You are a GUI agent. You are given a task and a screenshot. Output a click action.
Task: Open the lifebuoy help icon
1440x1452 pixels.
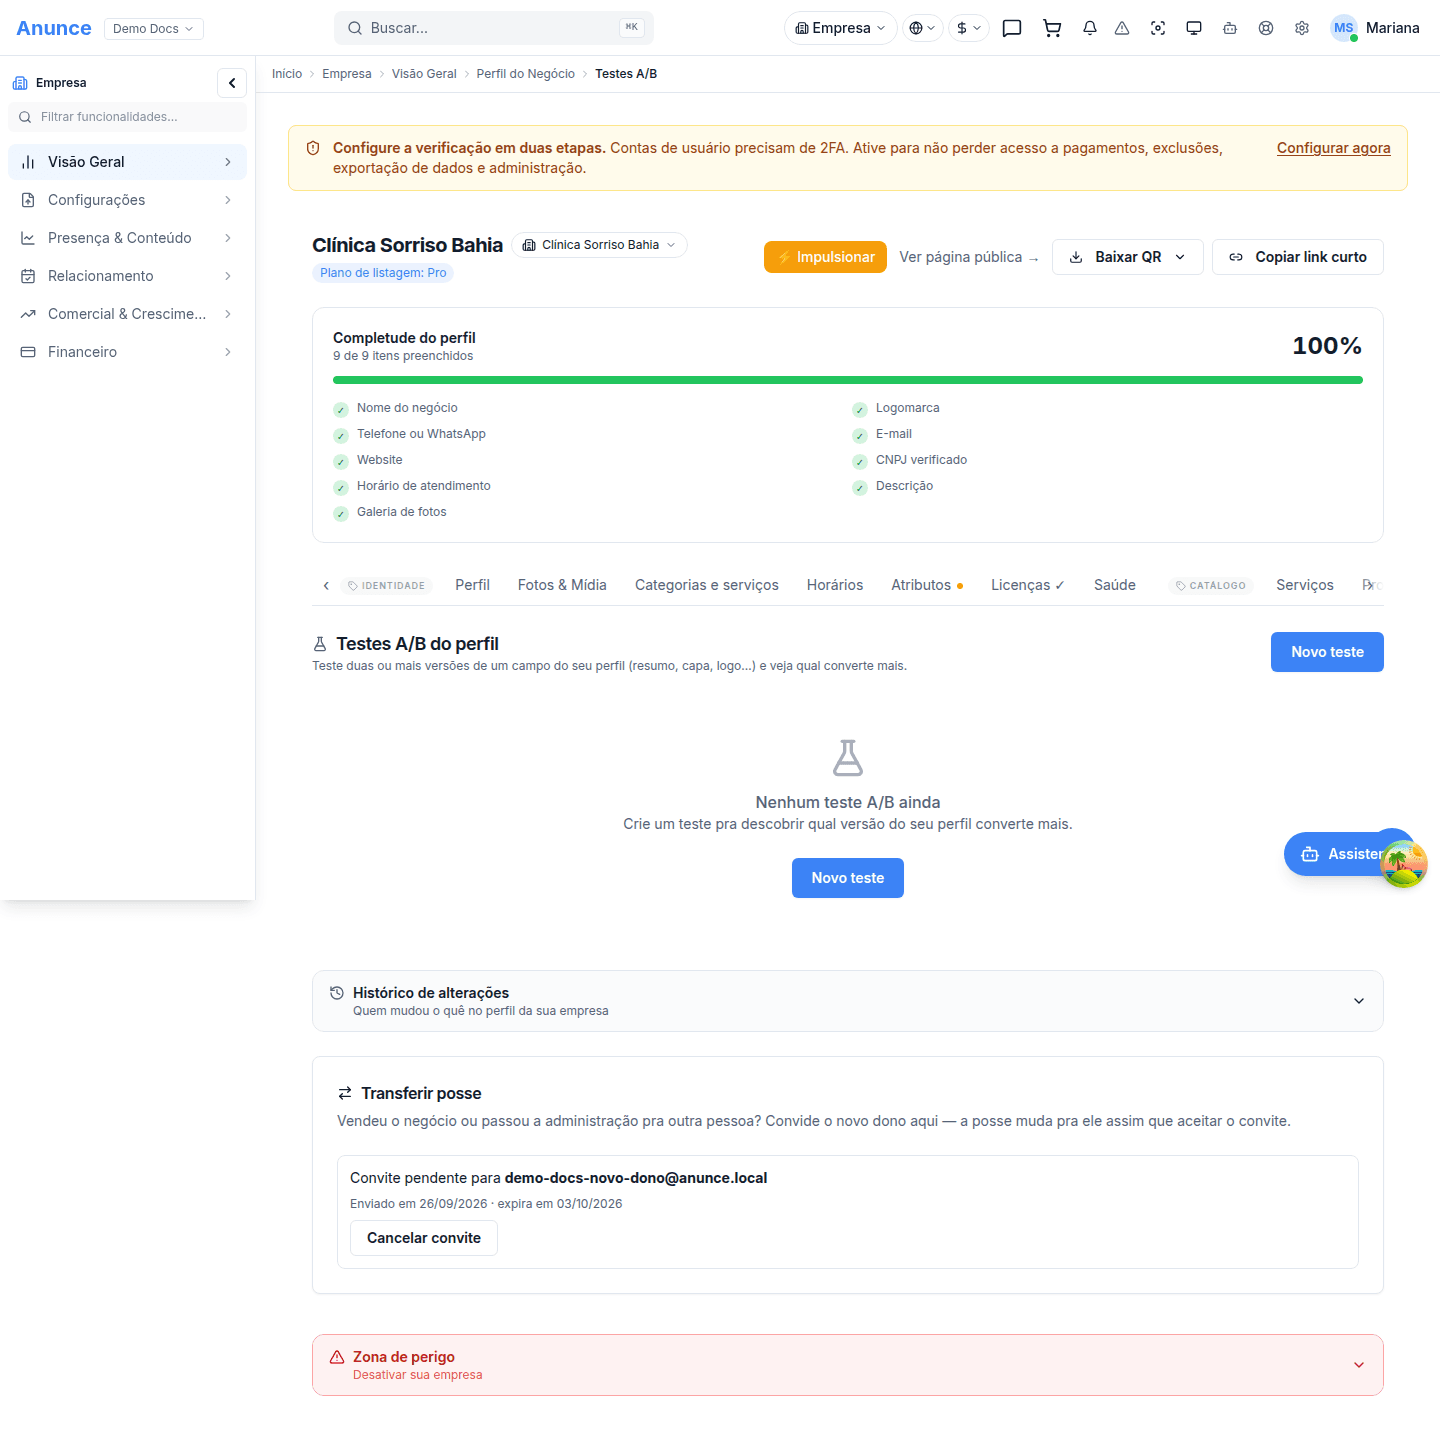click(1266, 28)
